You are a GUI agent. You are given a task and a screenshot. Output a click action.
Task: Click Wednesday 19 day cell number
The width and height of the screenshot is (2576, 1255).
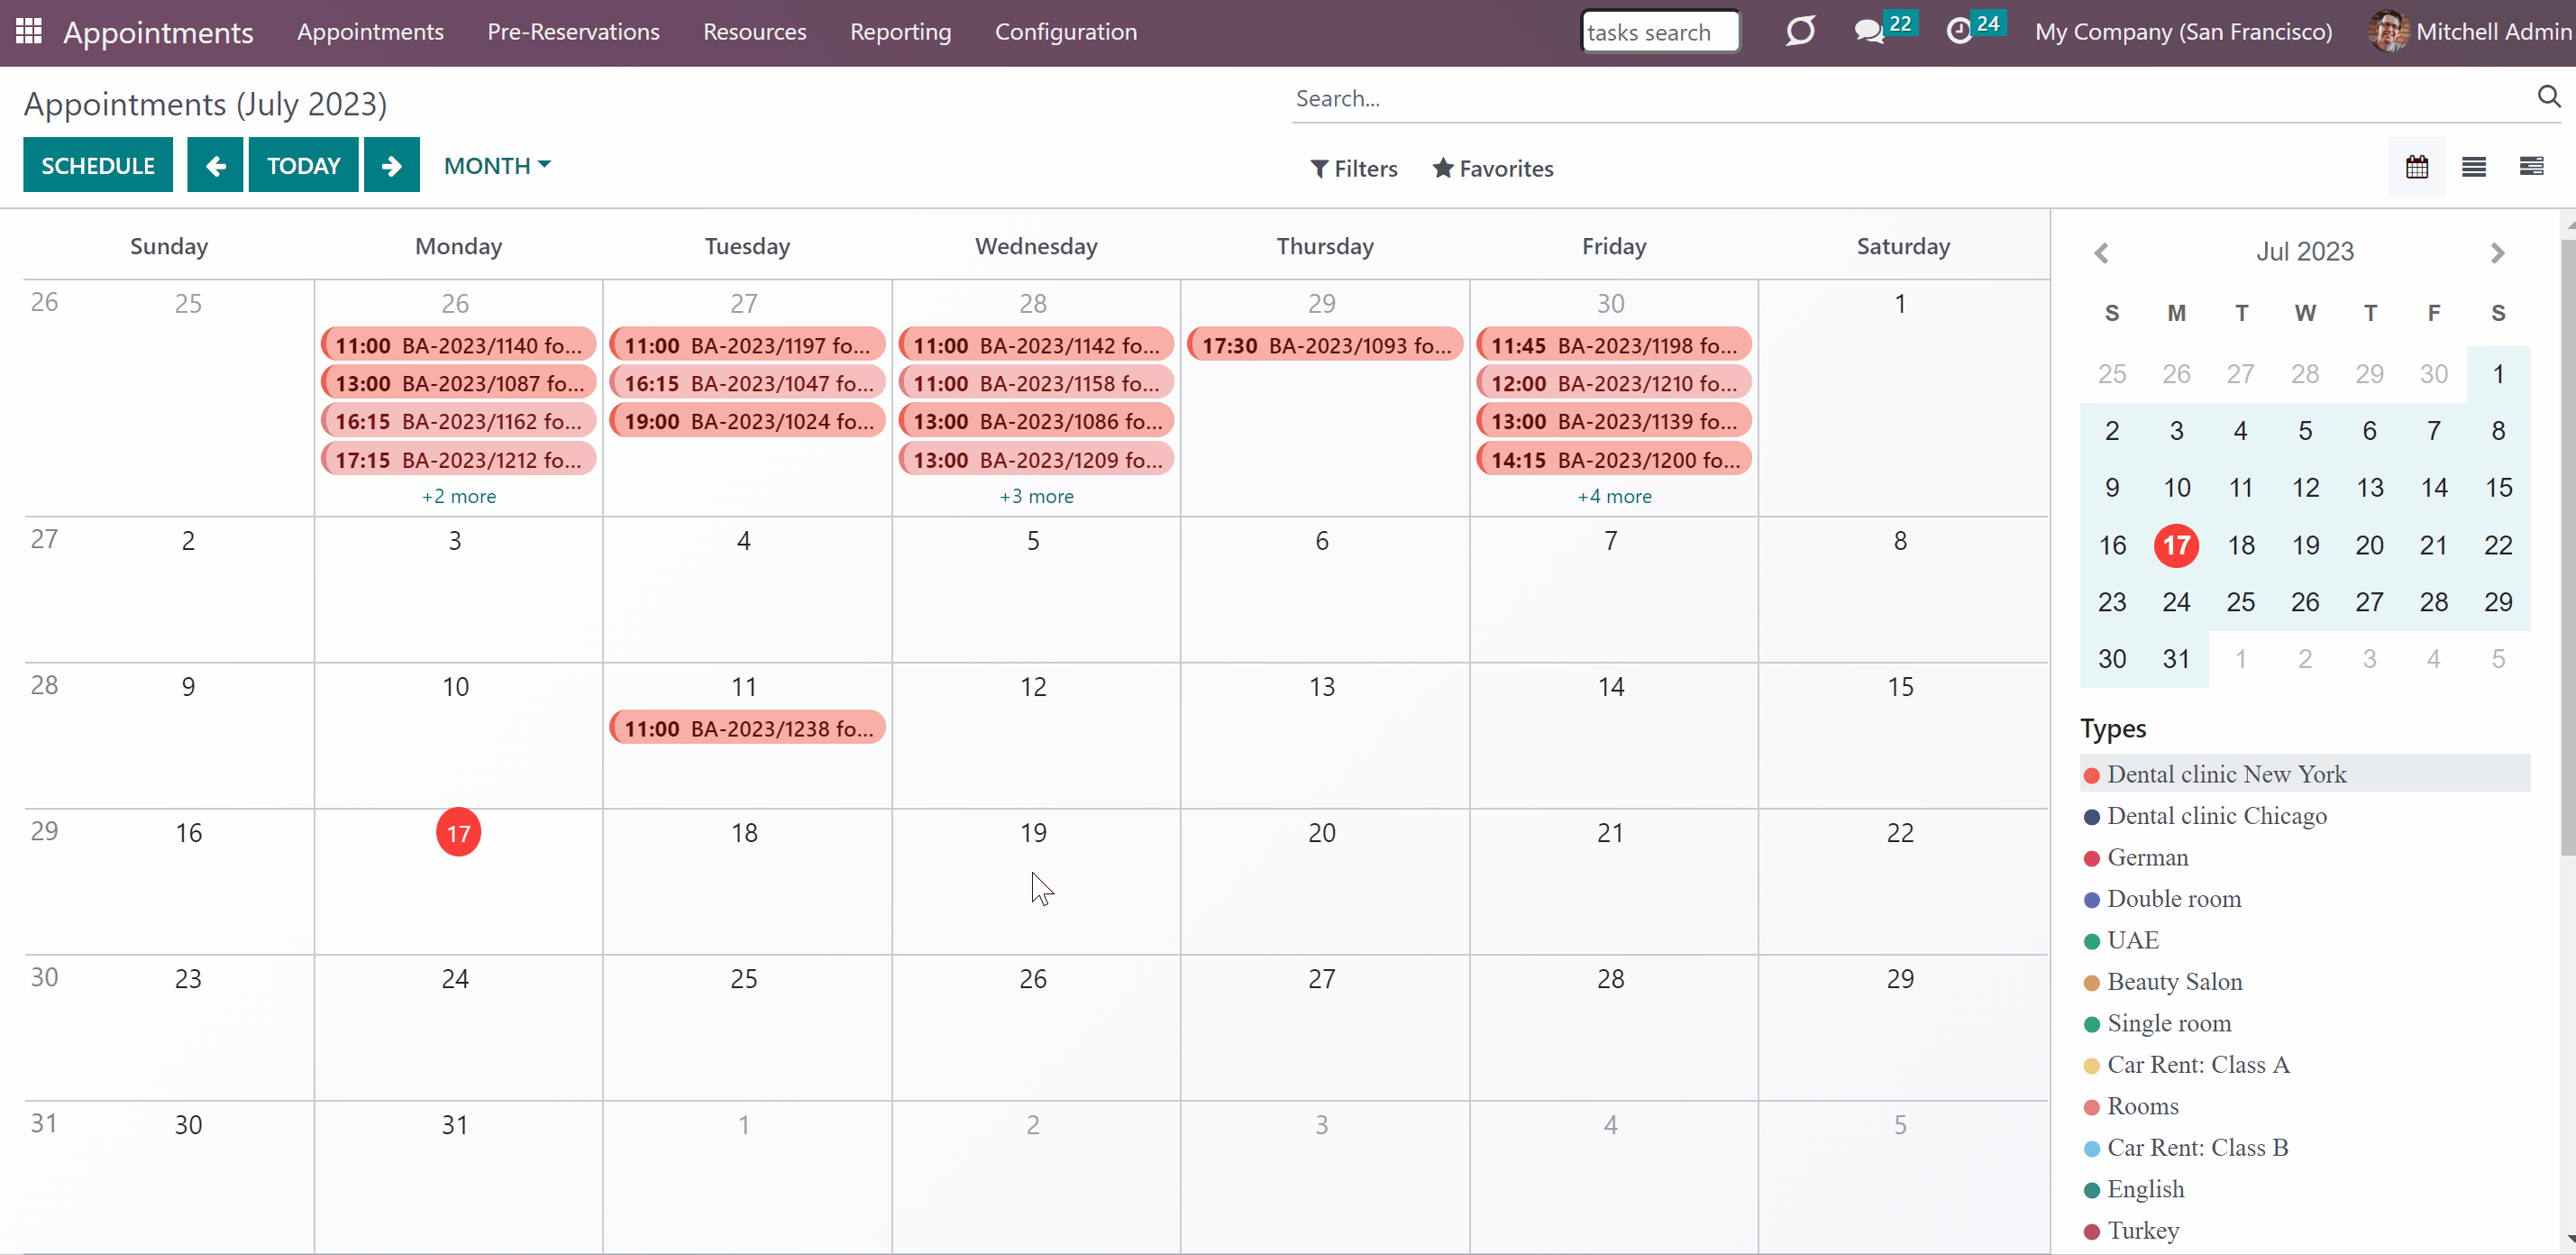(x=1033, y=832)
